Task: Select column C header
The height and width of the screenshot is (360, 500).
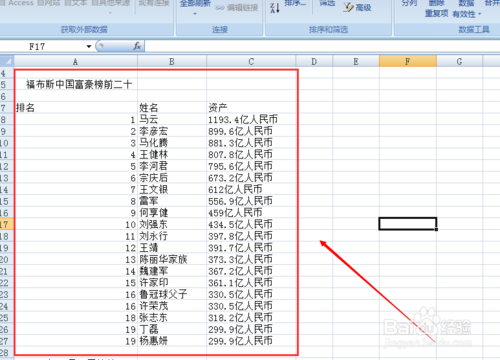Action: click(x=251, y=61)
